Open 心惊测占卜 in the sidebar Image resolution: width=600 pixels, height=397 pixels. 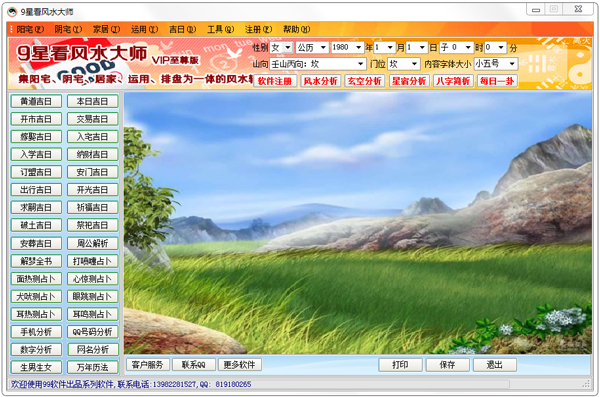coord(93,279)
